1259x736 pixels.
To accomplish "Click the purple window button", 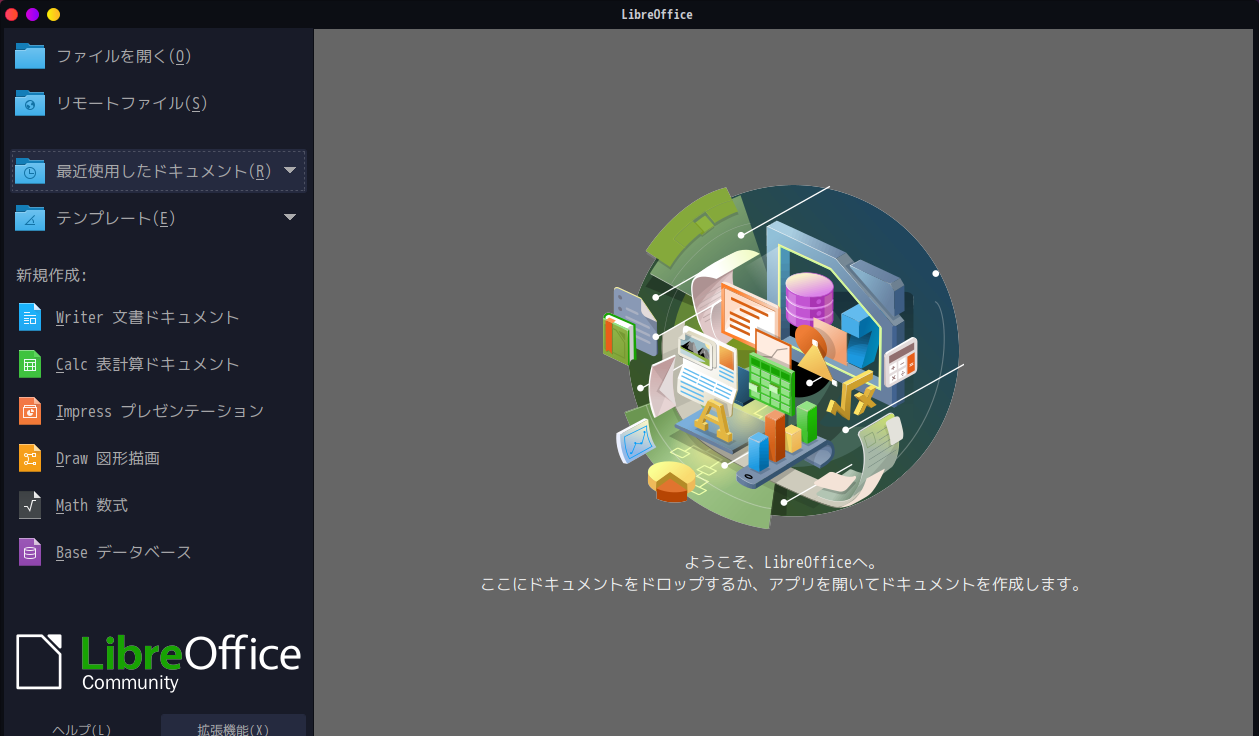I will point(33,14).
